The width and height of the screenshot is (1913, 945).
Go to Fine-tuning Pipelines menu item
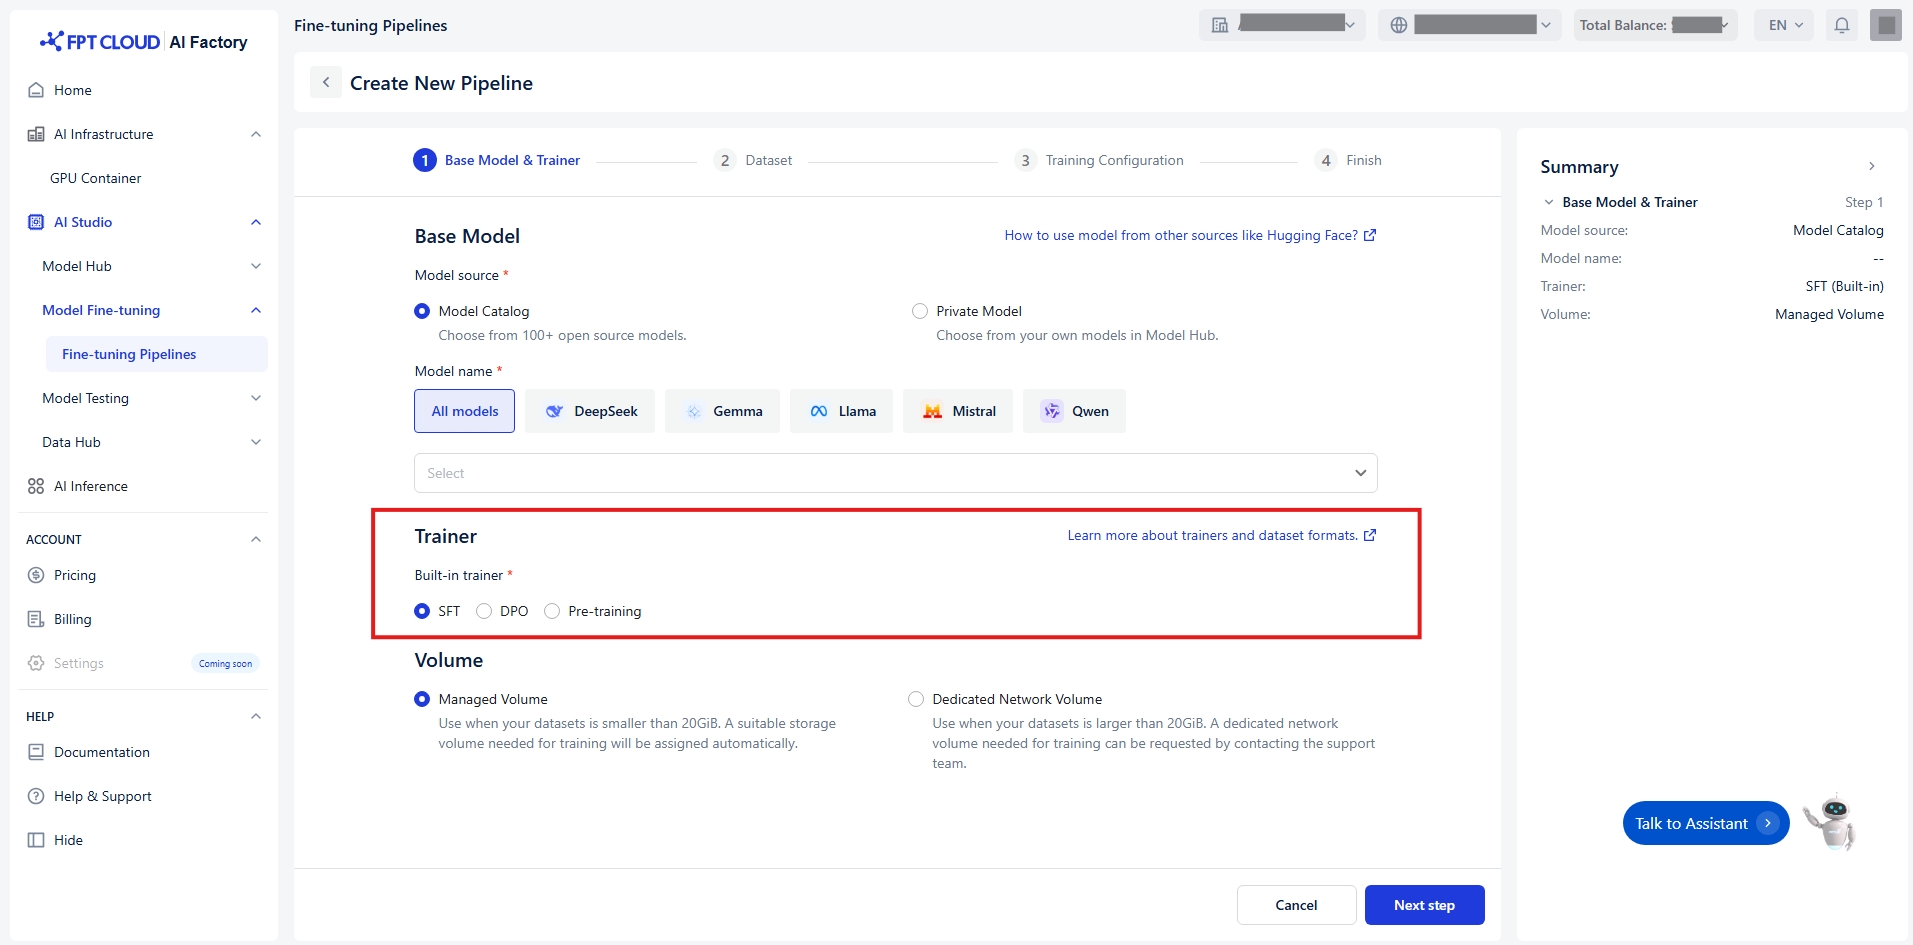pos(129,354)
